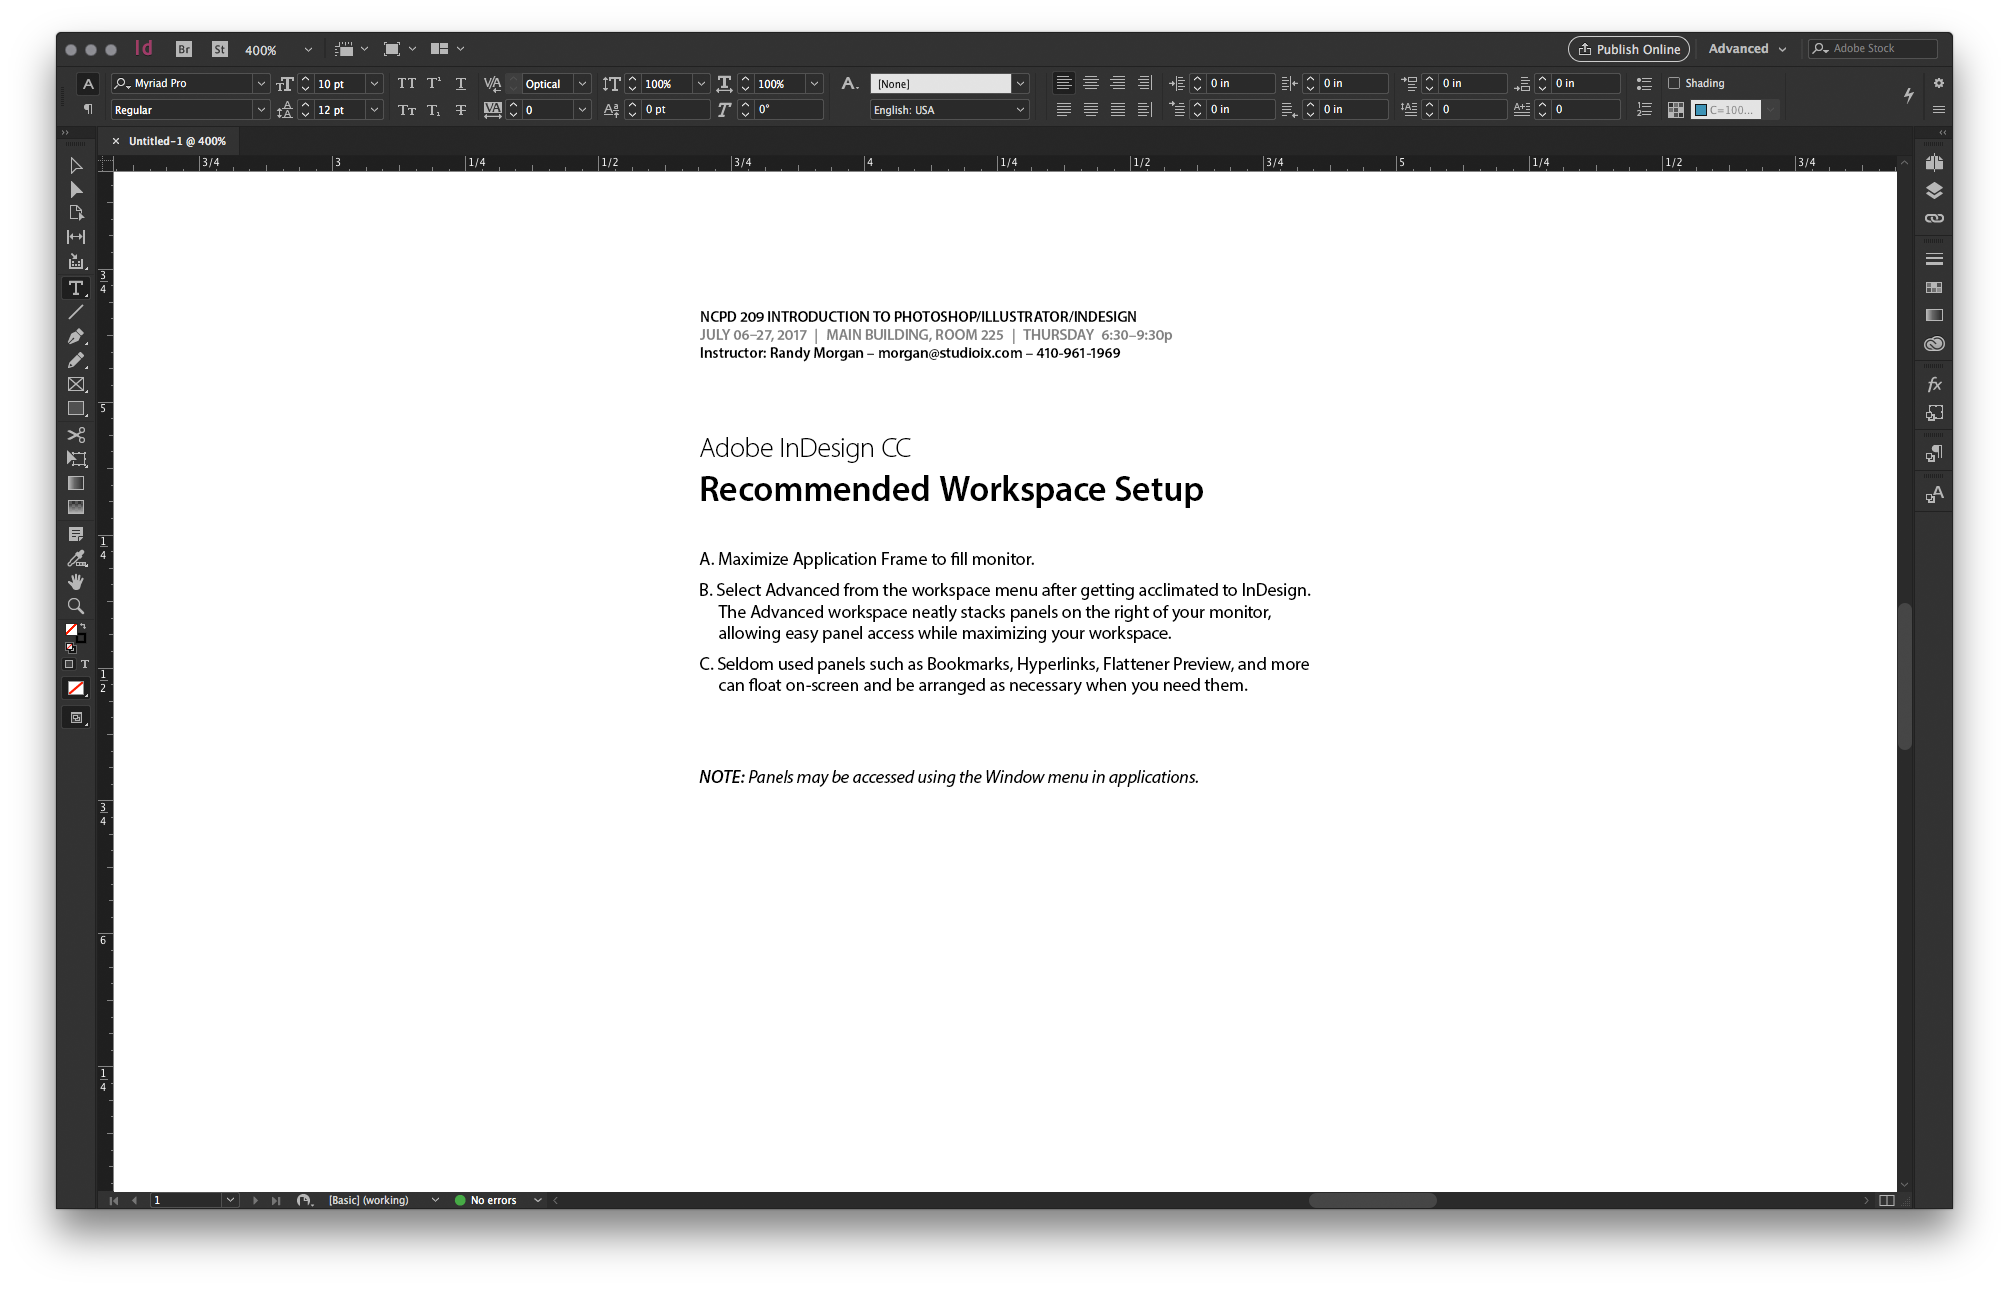2009x1289 pixels.
Task: Align paragraph text center
Action: pos(1091,83)
